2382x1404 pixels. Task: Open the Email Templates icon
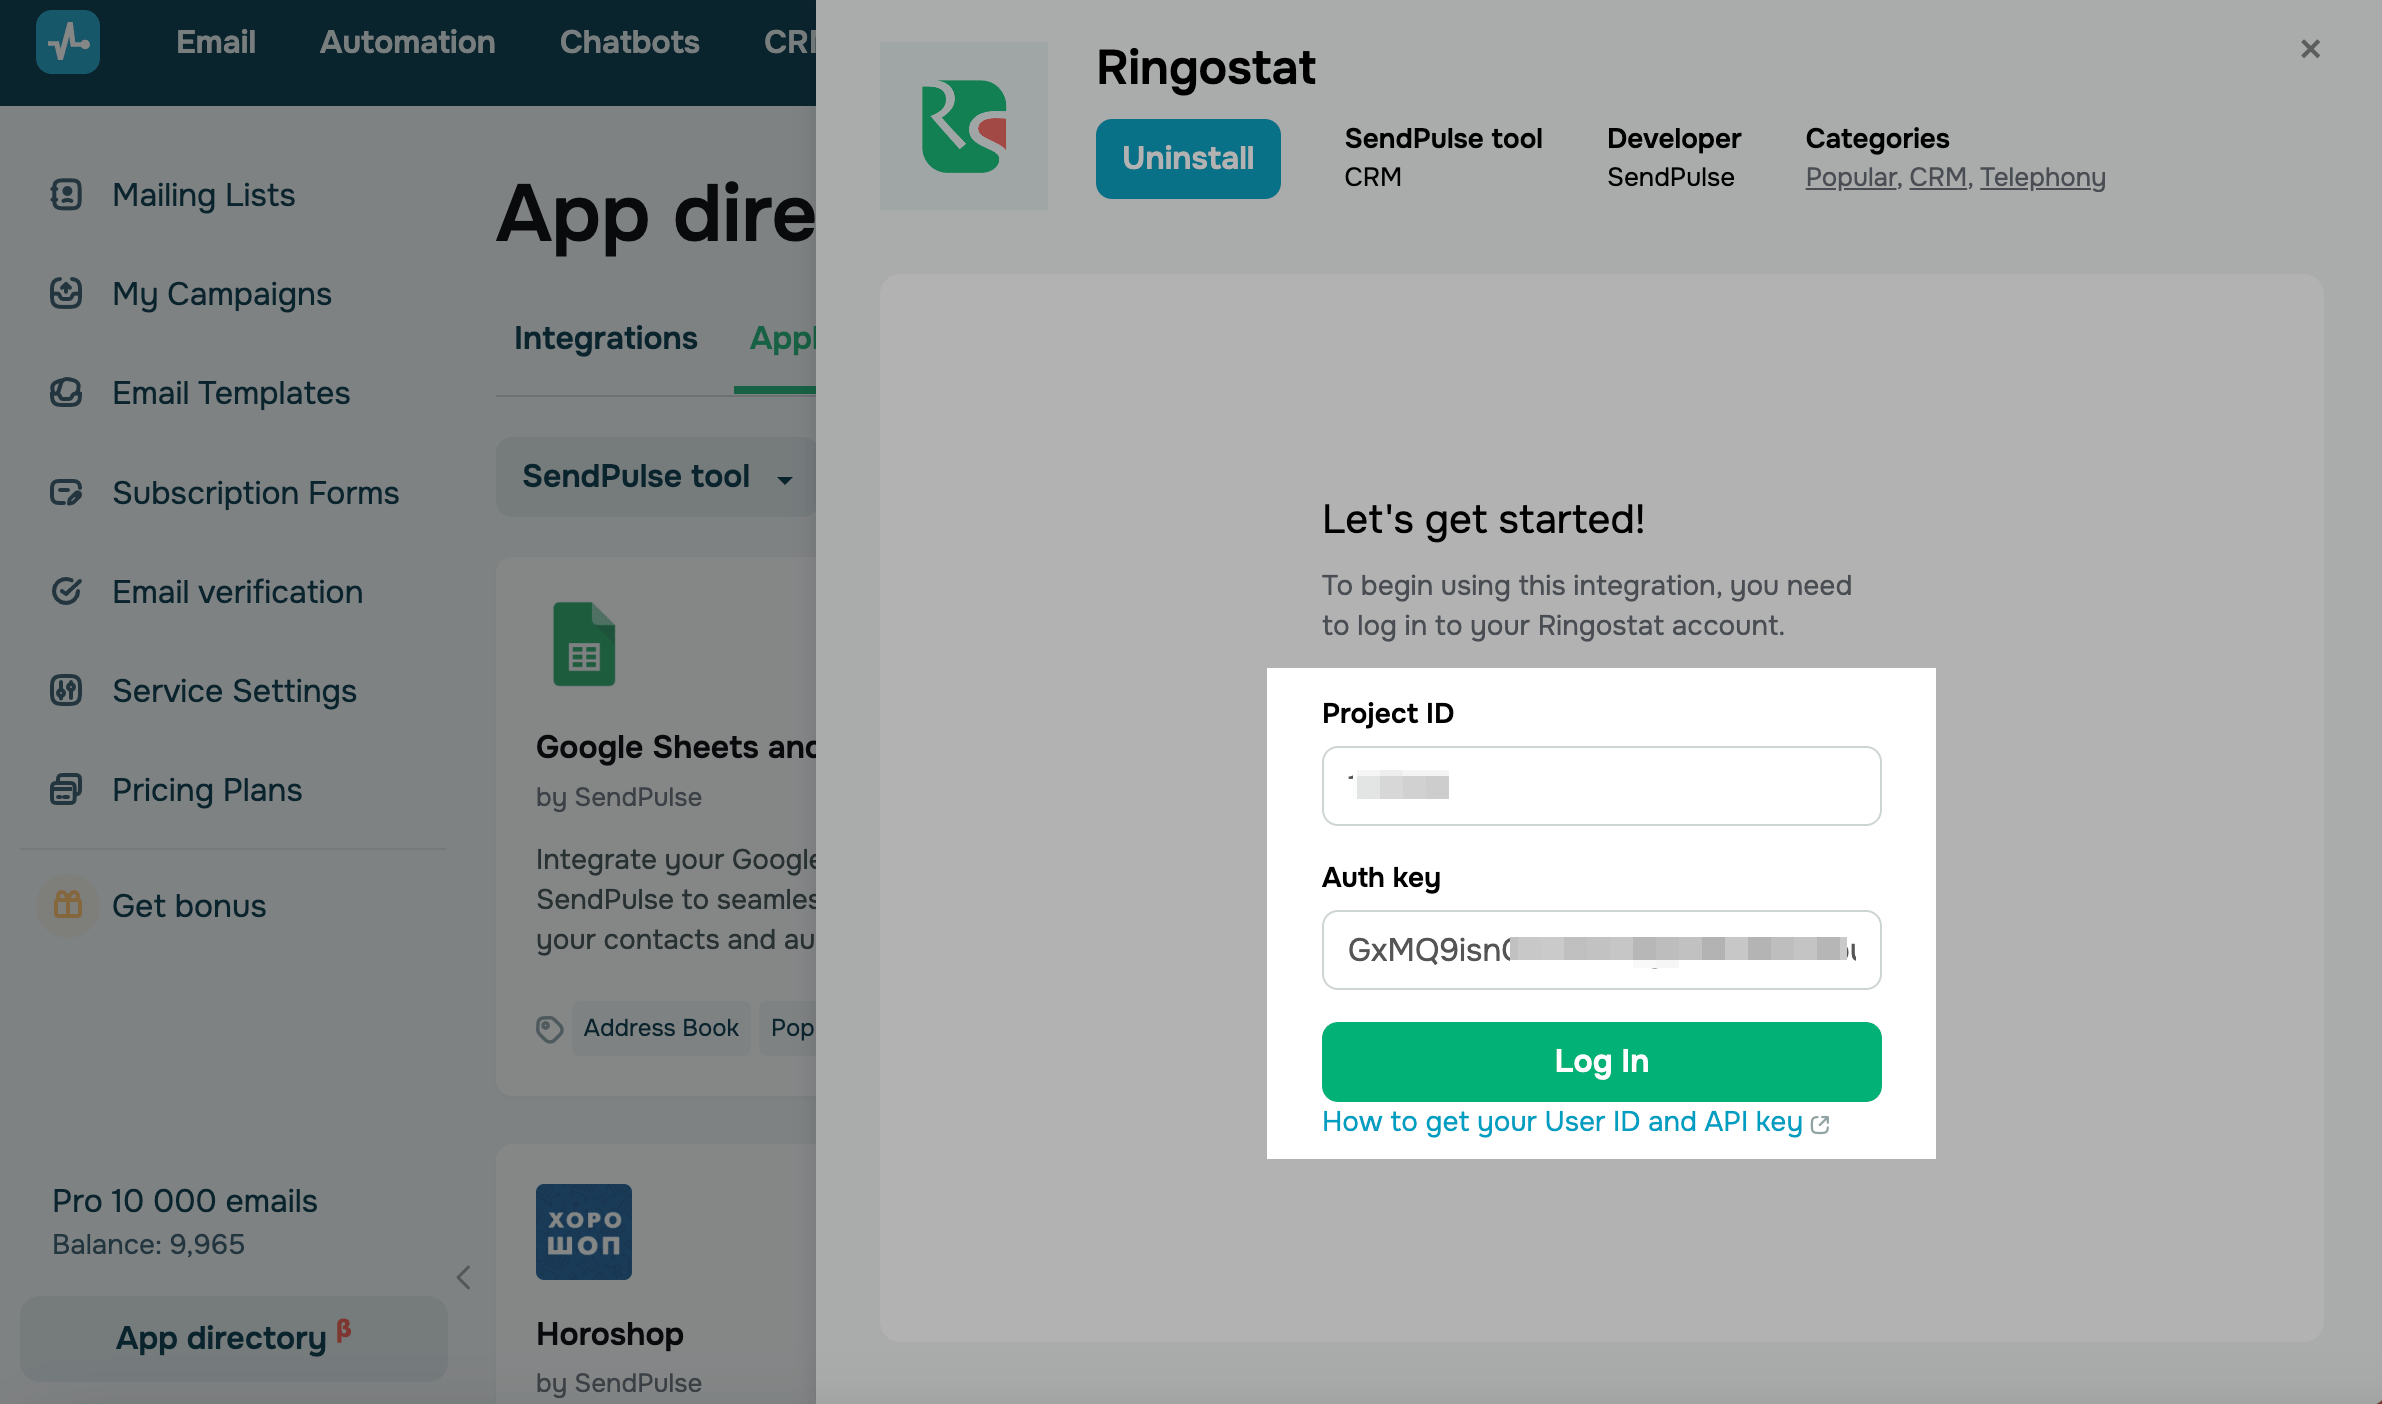pyautogui.click(x=66, y=392)
